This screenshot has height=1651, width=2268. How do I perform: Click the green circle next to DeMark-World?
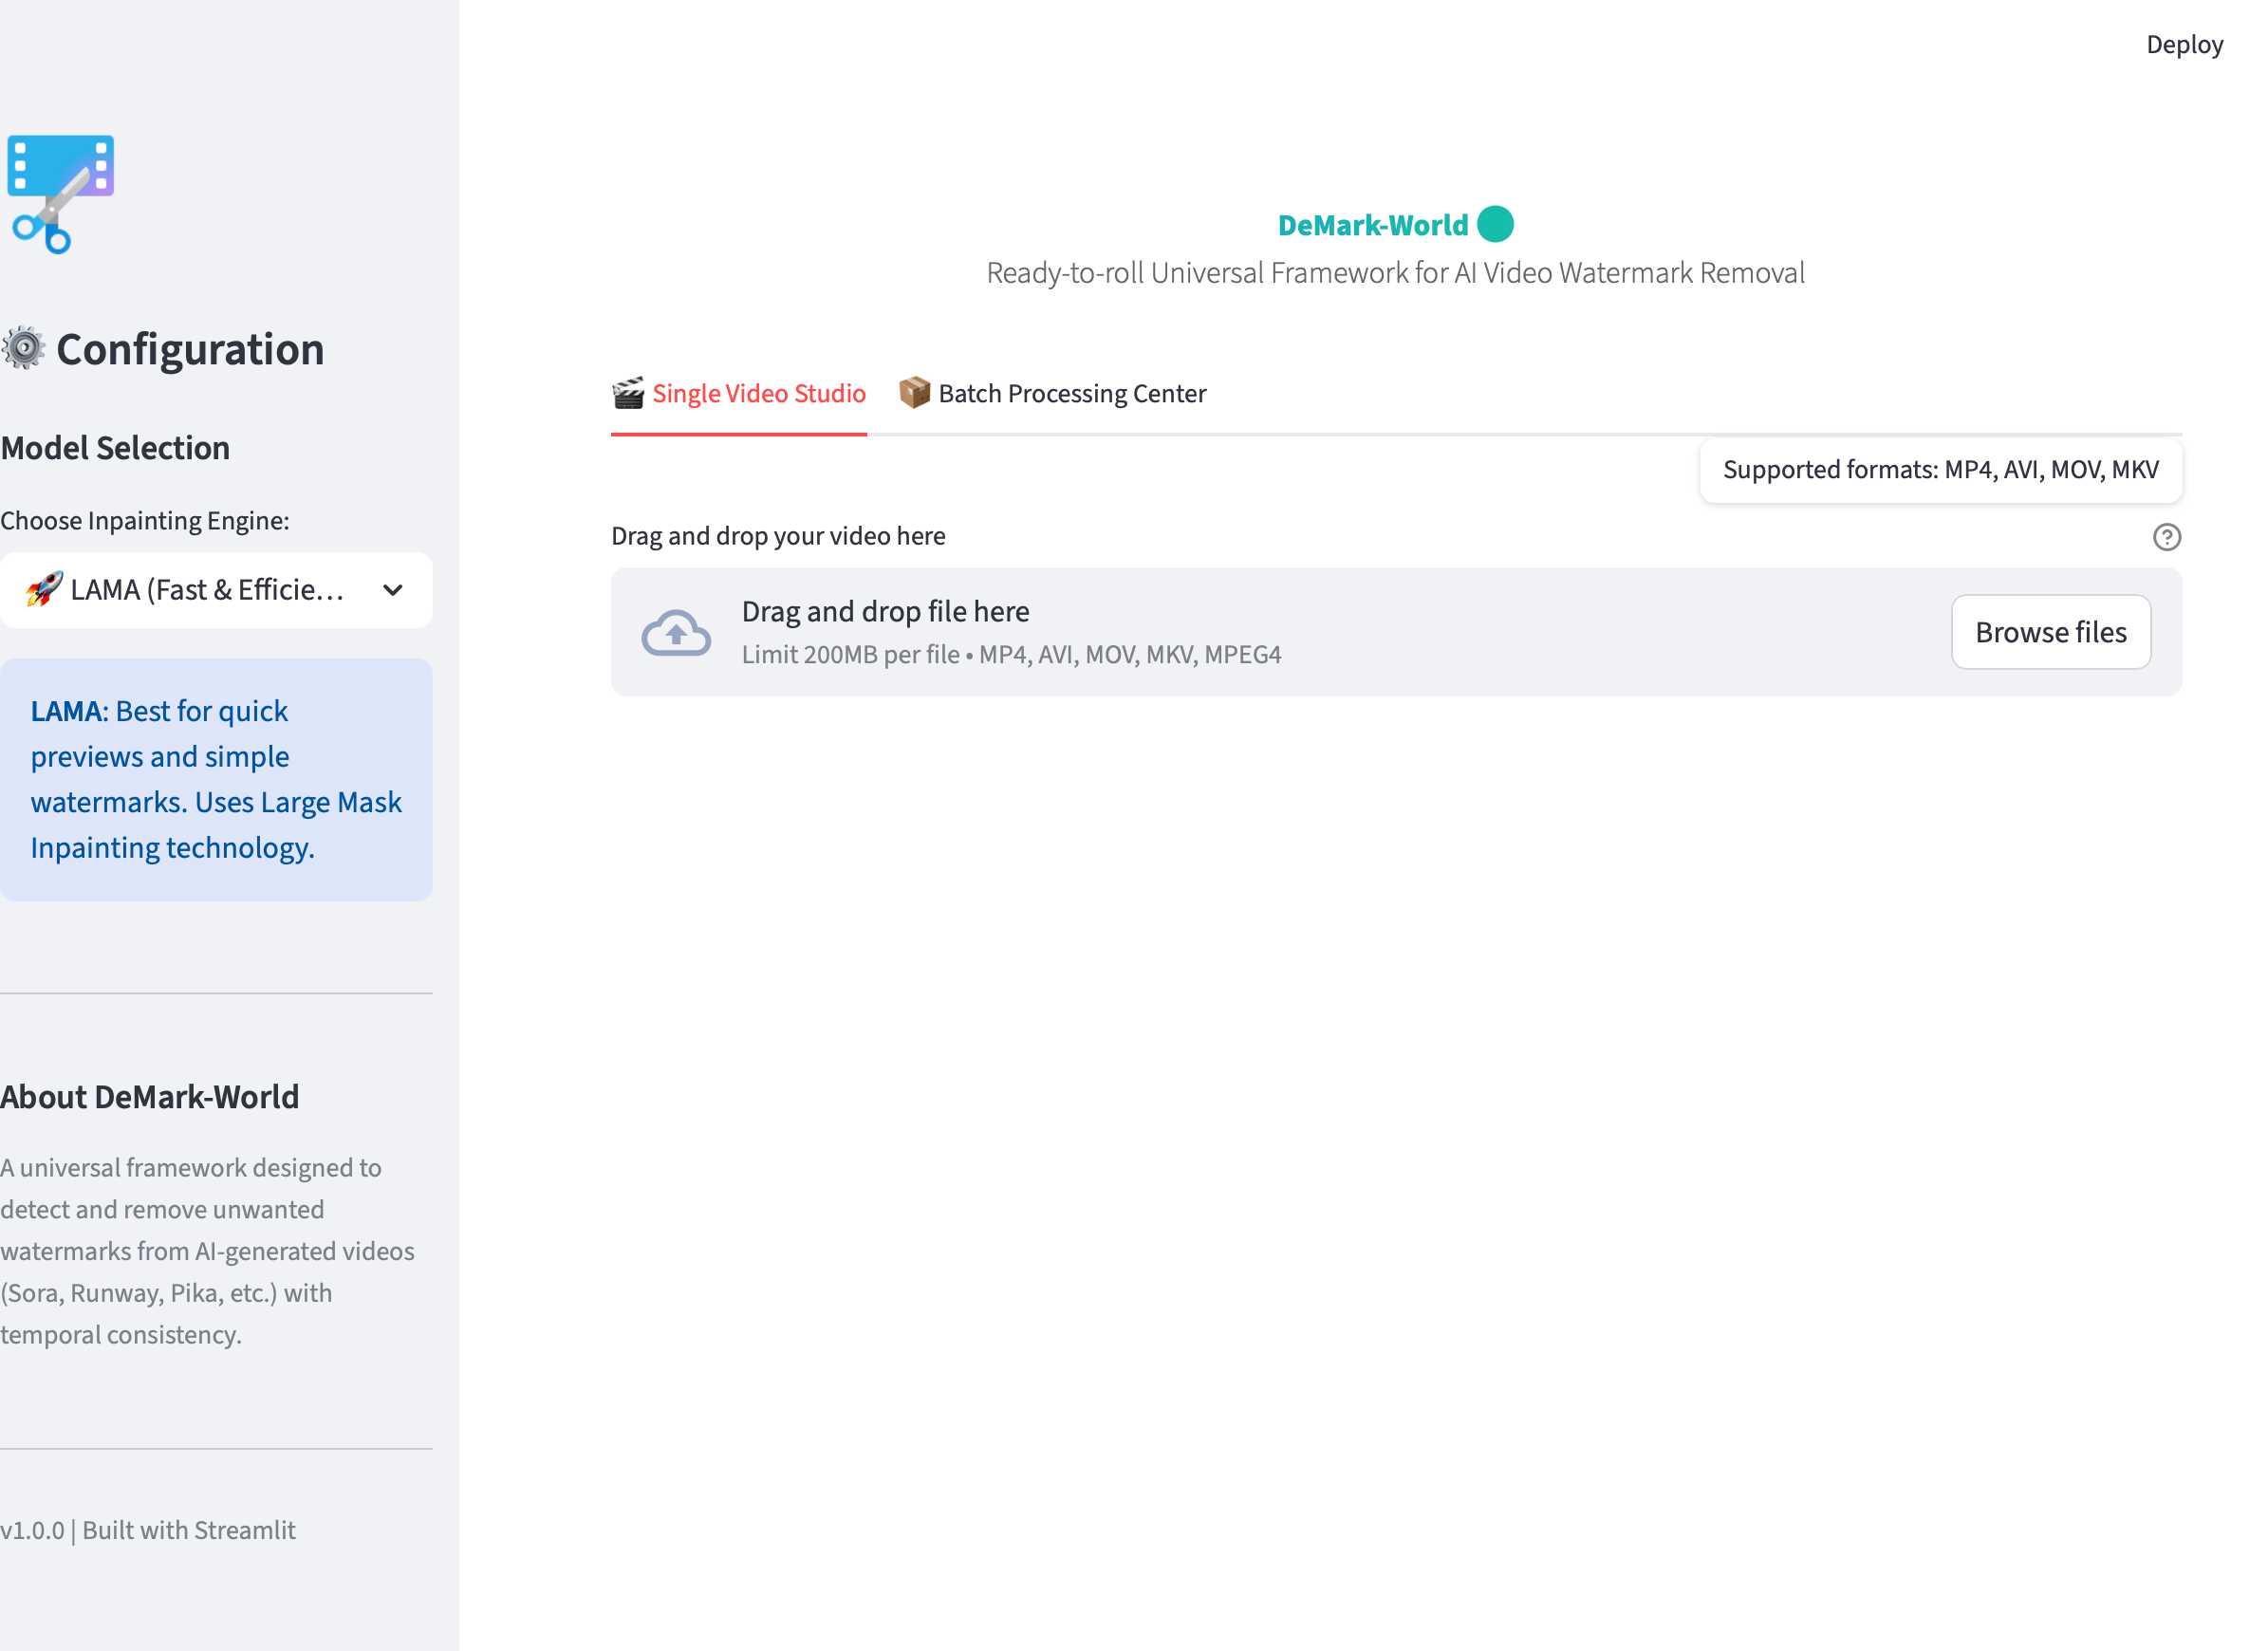tap(1495, 224)
